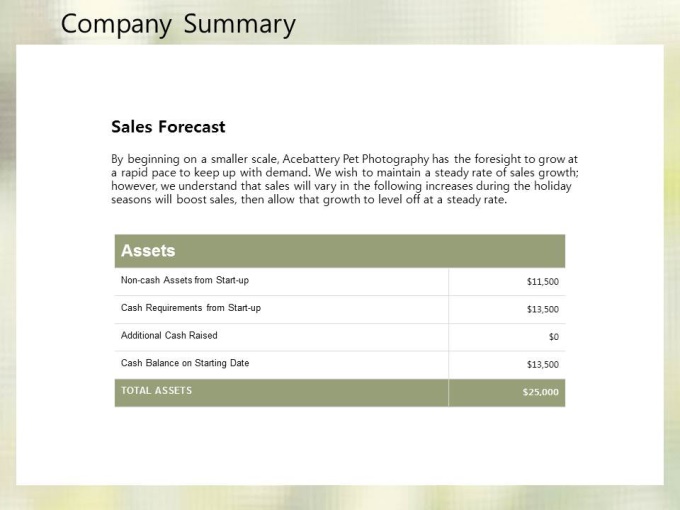Click the $0 value cell
680x510 pixels.
coord(553,337)
